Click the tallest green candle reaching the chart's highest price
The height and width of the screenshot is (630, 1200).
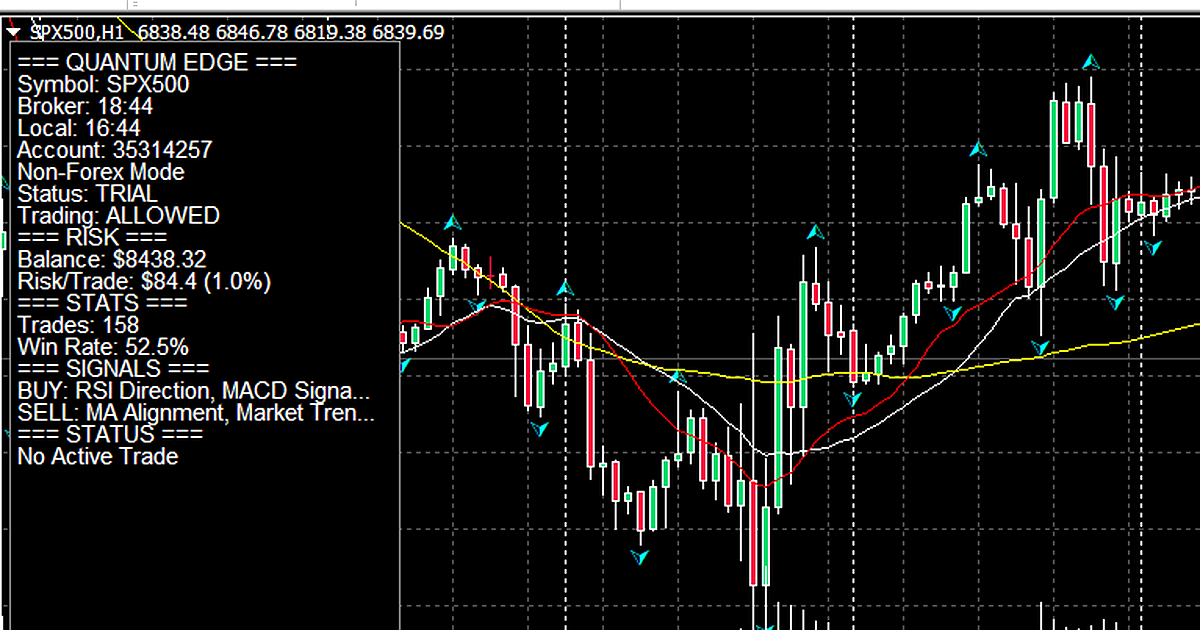tap(1054, 150)
